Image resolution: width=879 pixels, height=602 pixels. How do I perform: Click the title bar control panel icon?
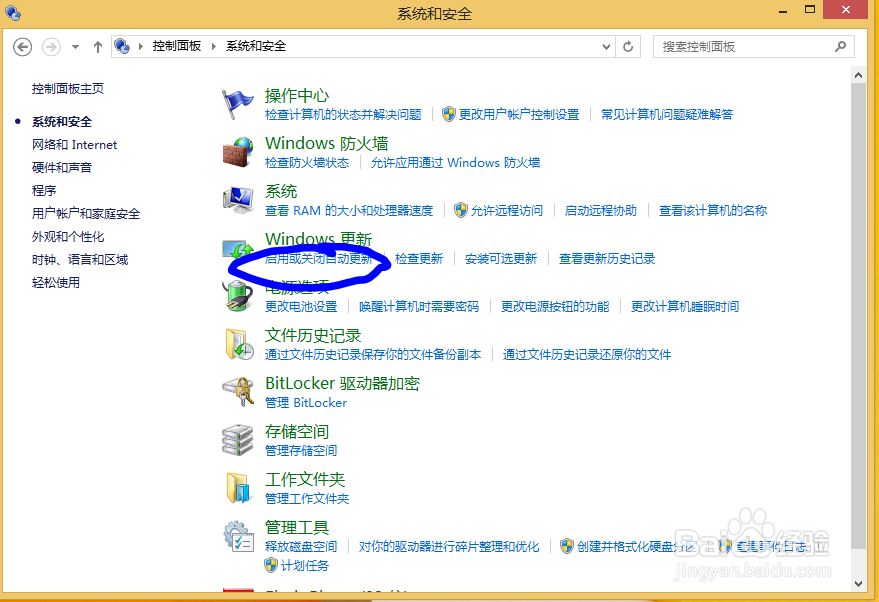coord(13,12)
